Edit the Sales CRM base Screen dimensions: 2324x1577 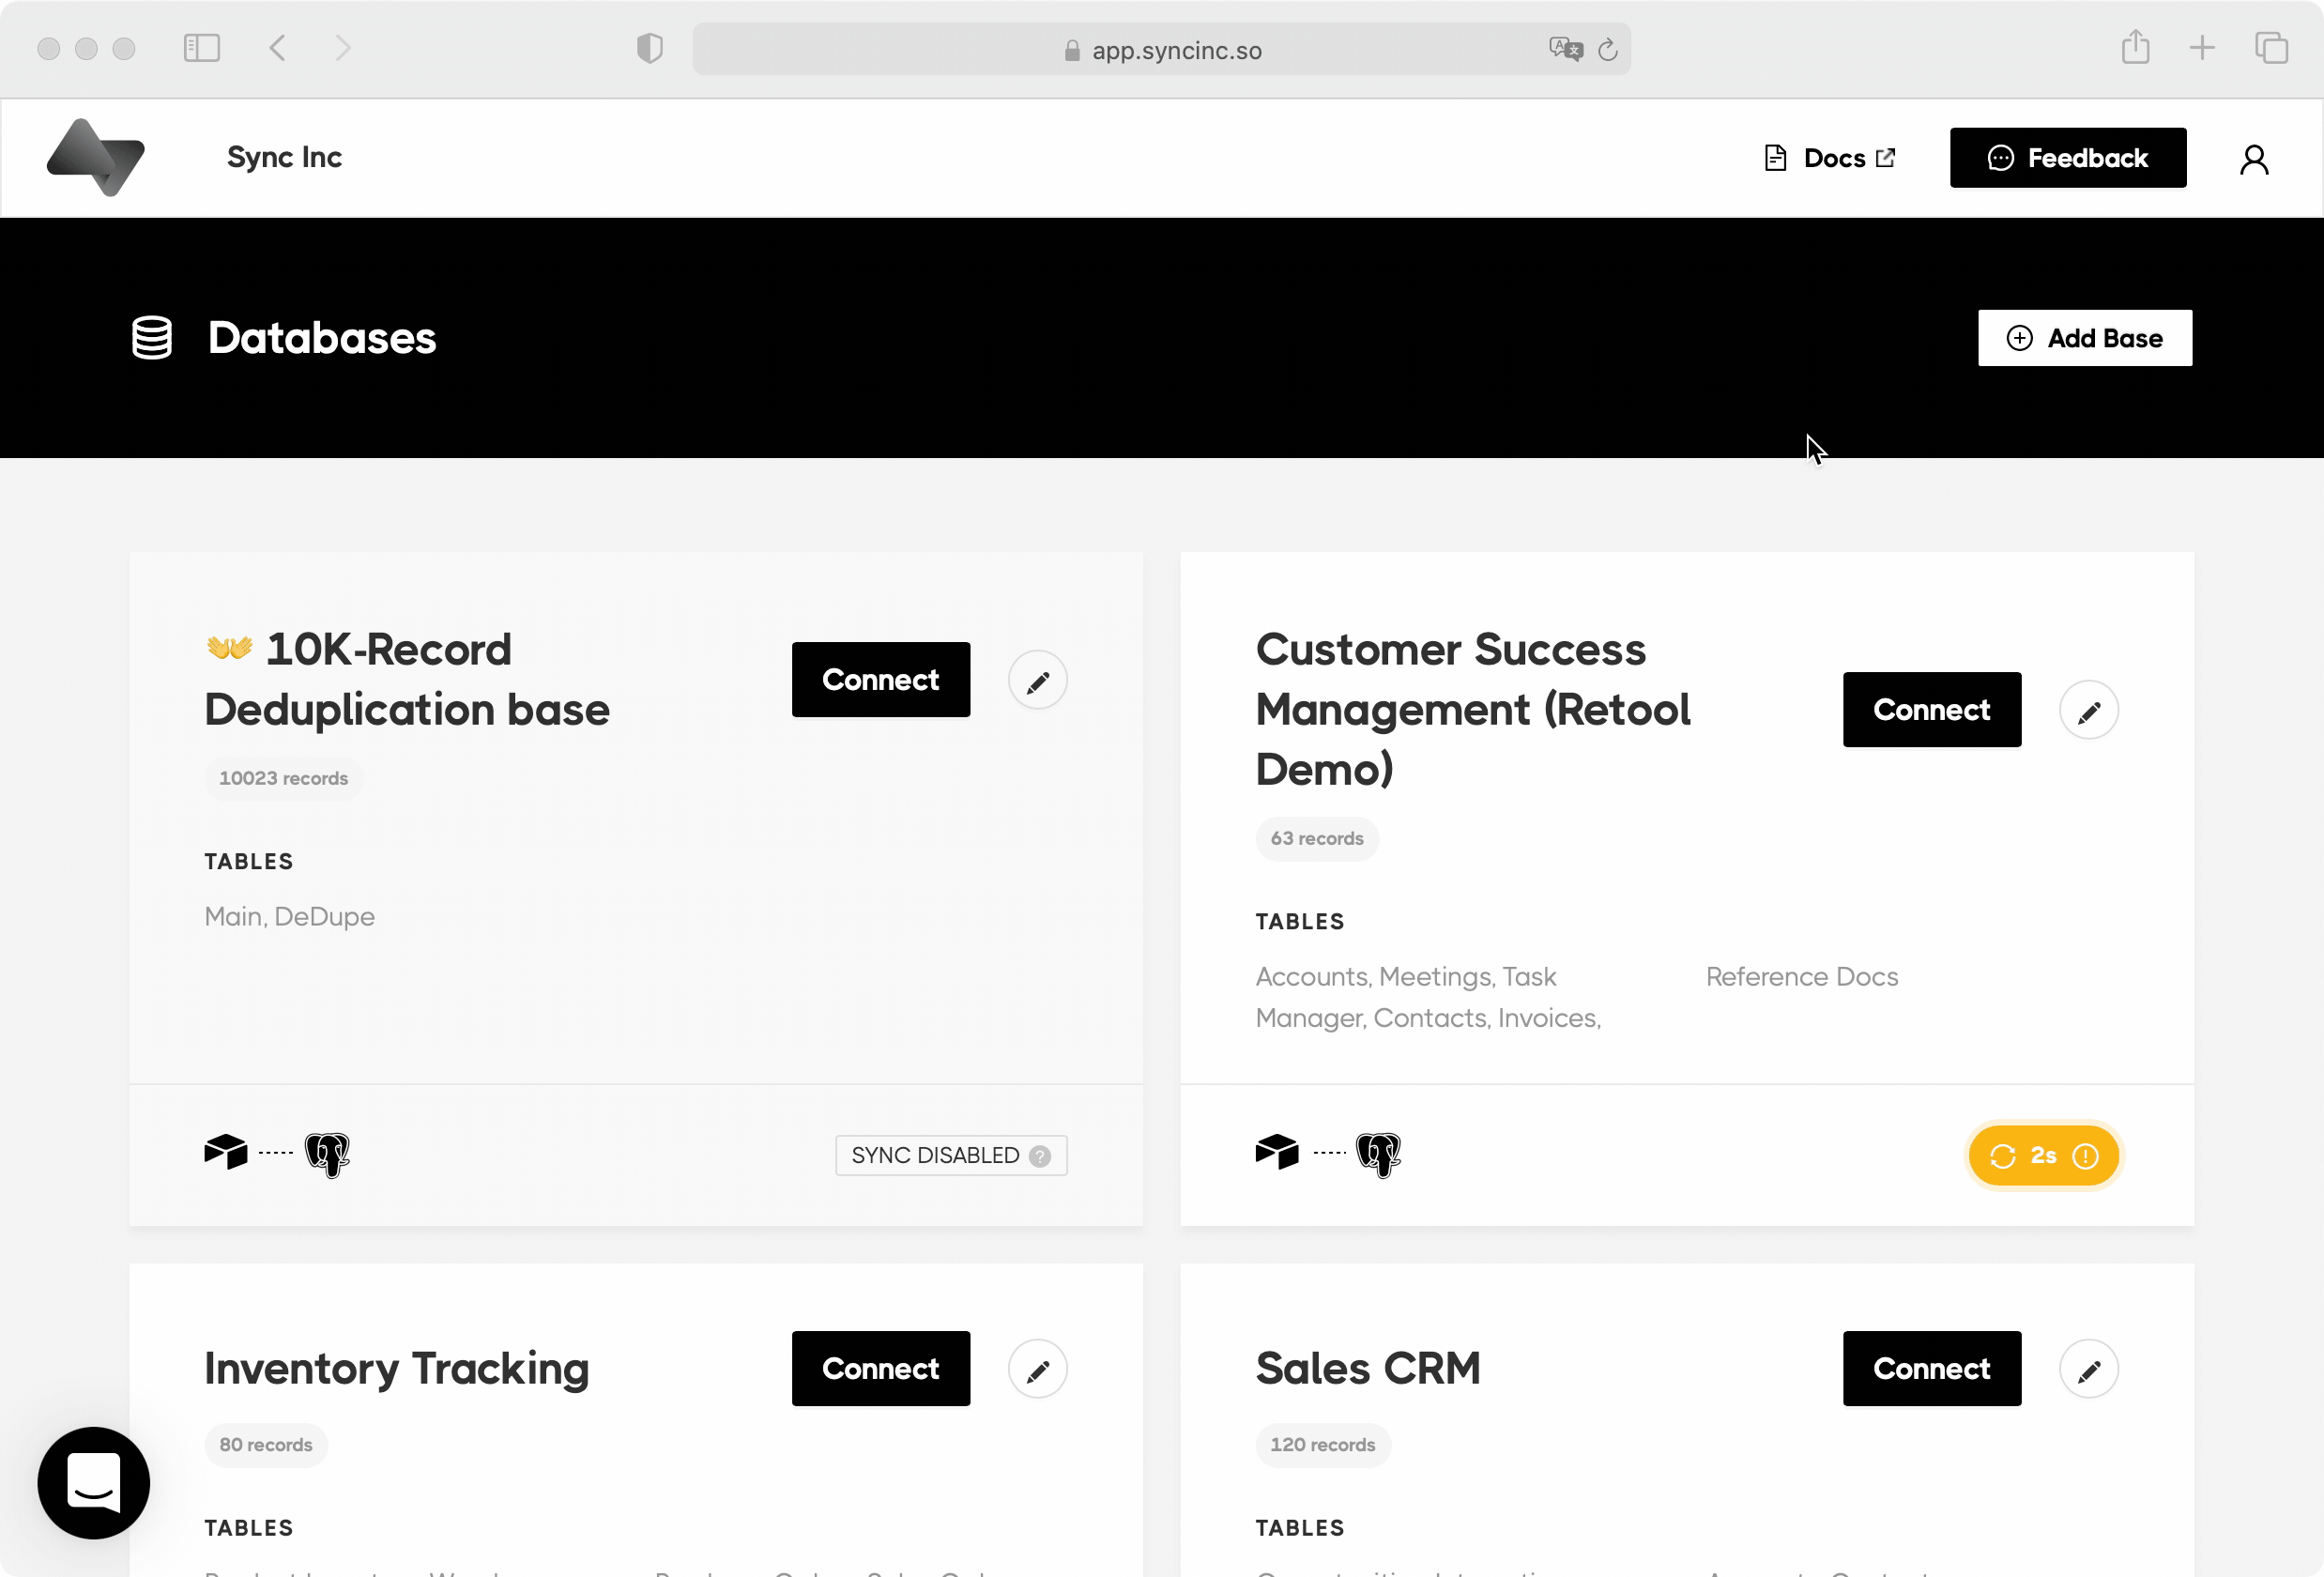(2088, 1369)
